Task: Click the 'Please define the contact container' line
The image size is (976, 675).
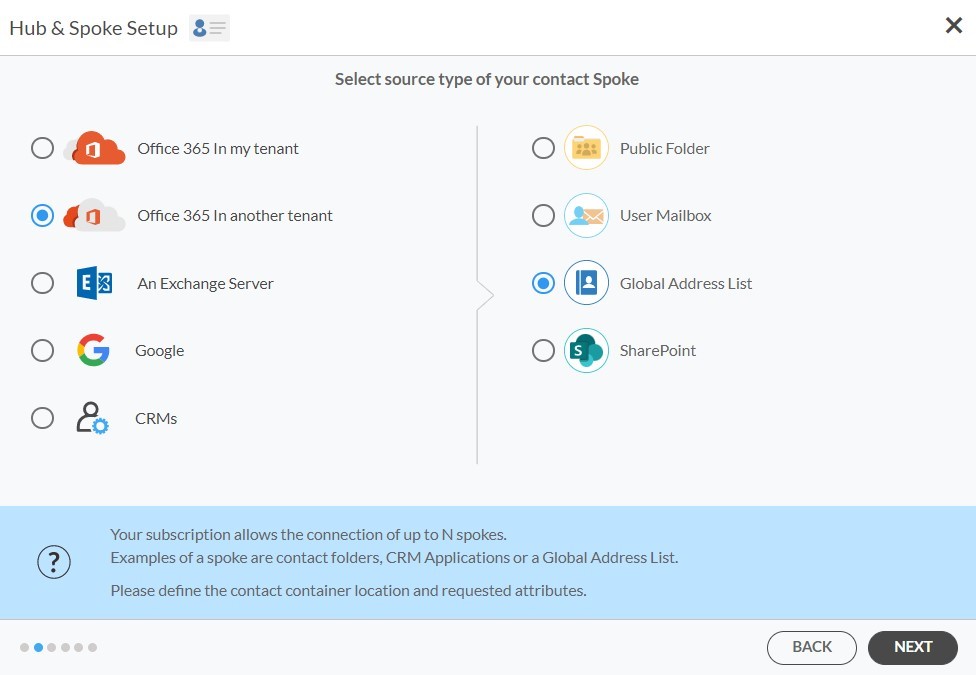Action: tap(349, 590)
